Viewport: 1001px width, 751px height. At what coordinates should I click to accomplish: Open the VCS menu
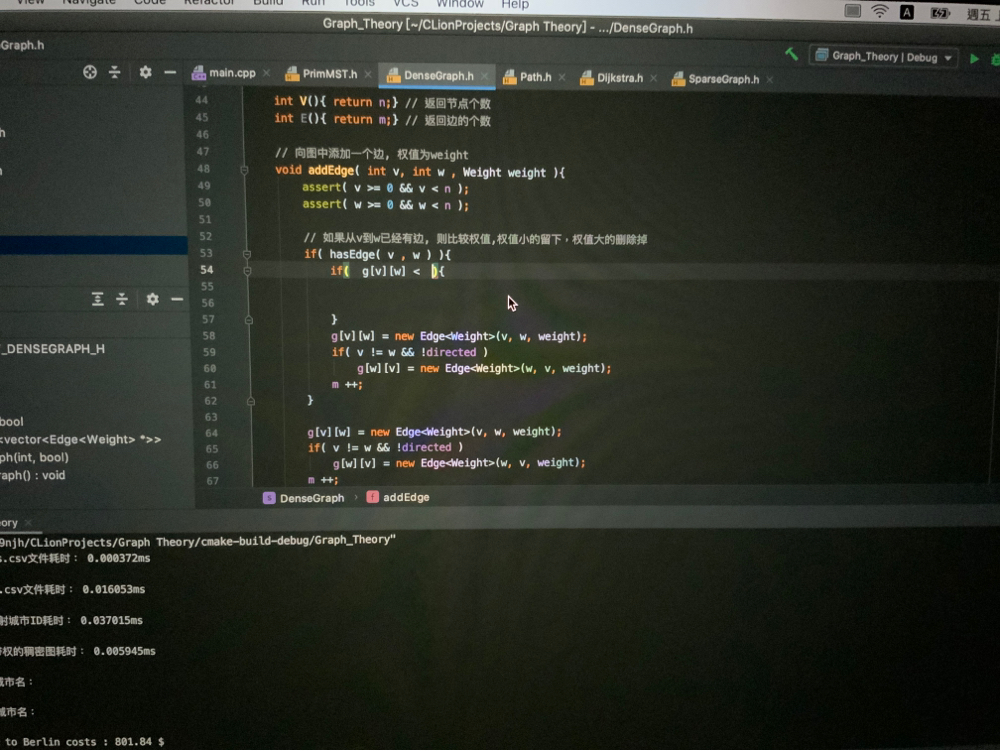point(406,3)
